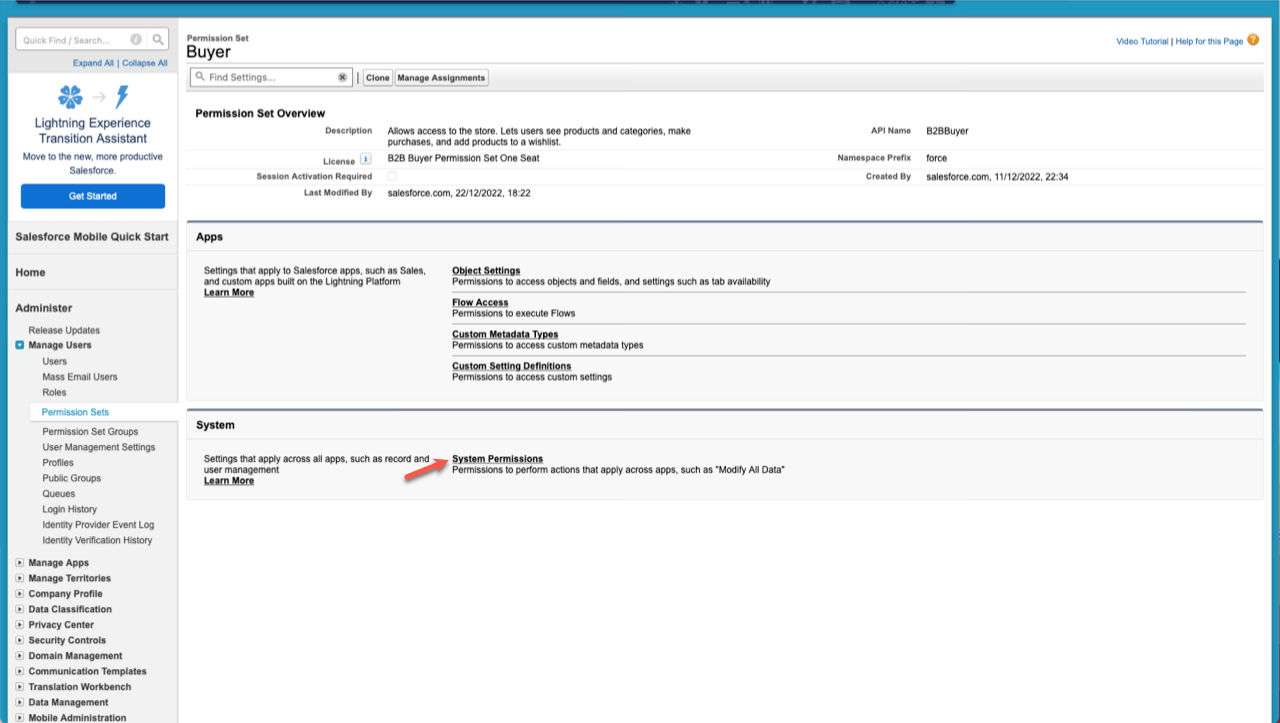The image size is (1280, 723).
Task: Expand the Data Management section
Action: (x=20, y=702)
